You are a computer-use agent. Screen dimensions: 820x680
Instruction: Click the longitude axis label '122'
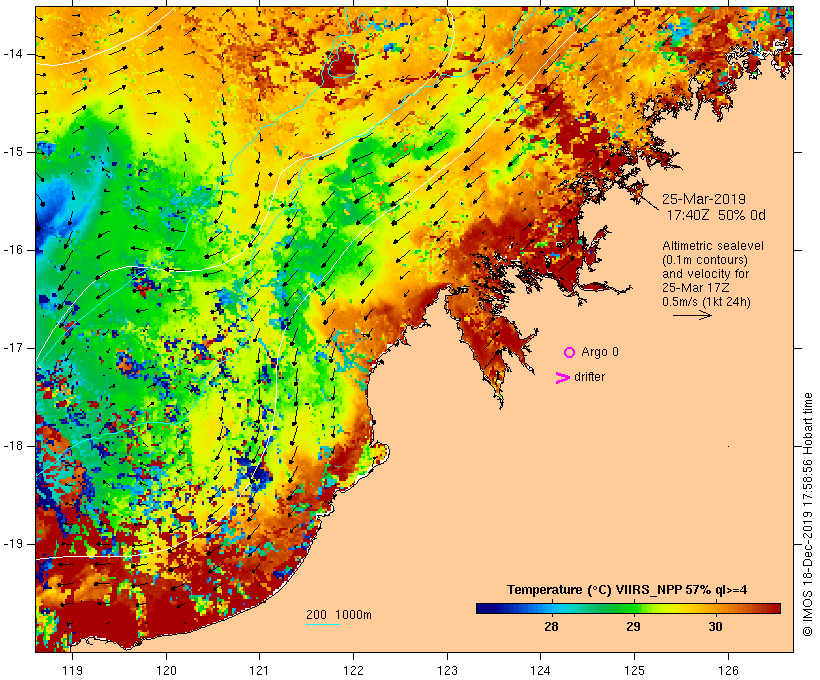pos(354,670)
